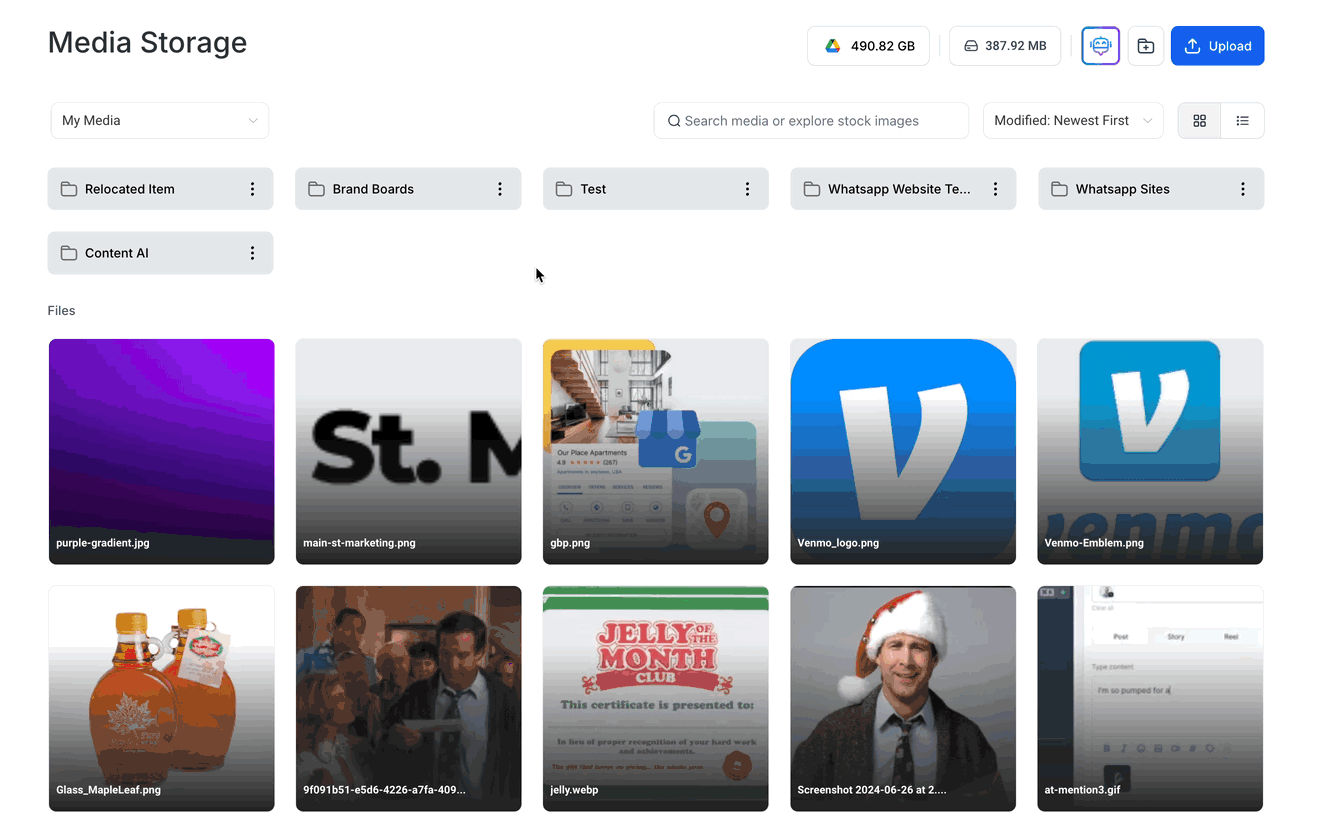The height and width of the screenshot is (824, 1334).
Task: Select the 9f091b51-e5d6-4226-a7fa-409... thumbnail
Action: (x=408, y=698)
